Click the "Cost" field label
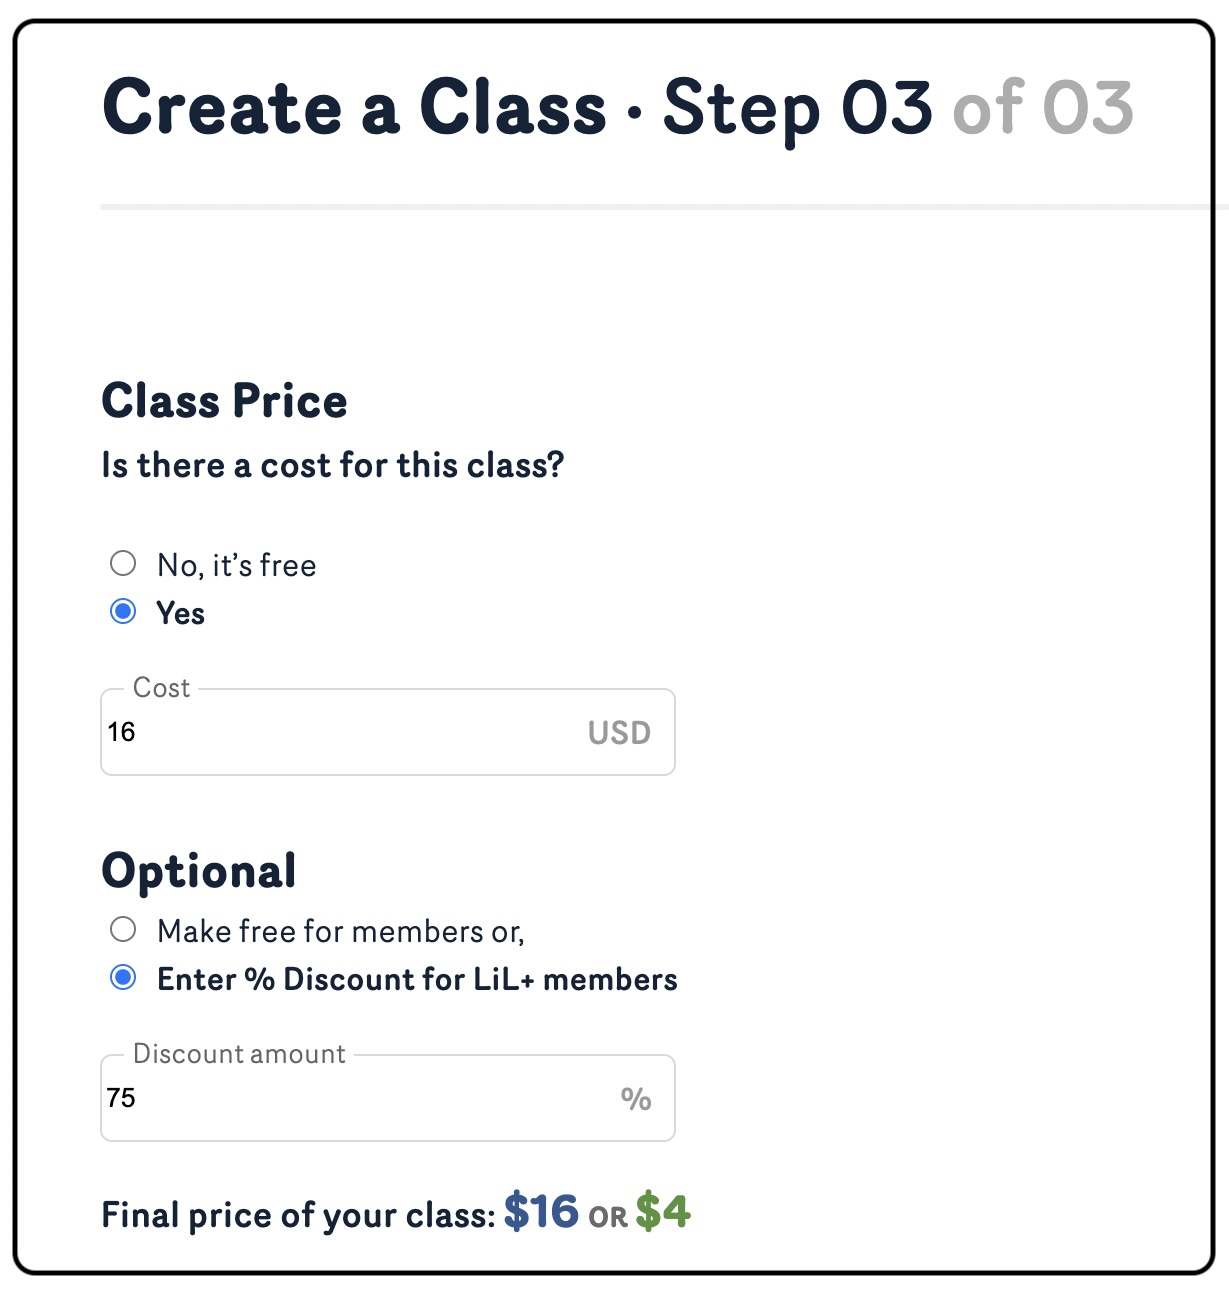Image resolution: width=1229 pixels, height=1292 pixels. point(161,688)
